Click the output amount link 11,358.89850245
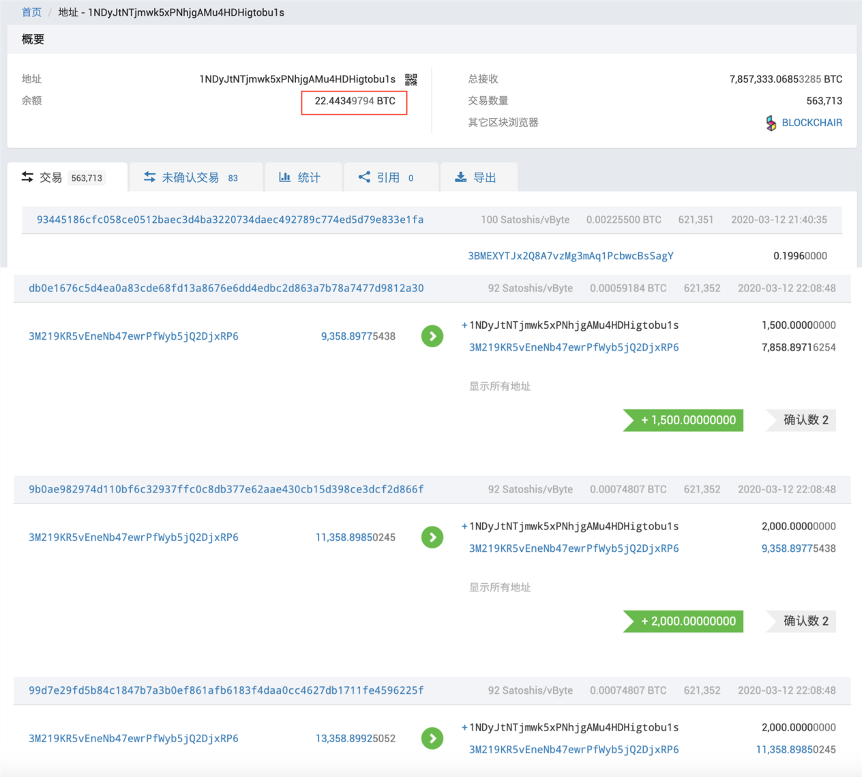Image resolution: width=862 pixels, height=777 pixels. 796,750
